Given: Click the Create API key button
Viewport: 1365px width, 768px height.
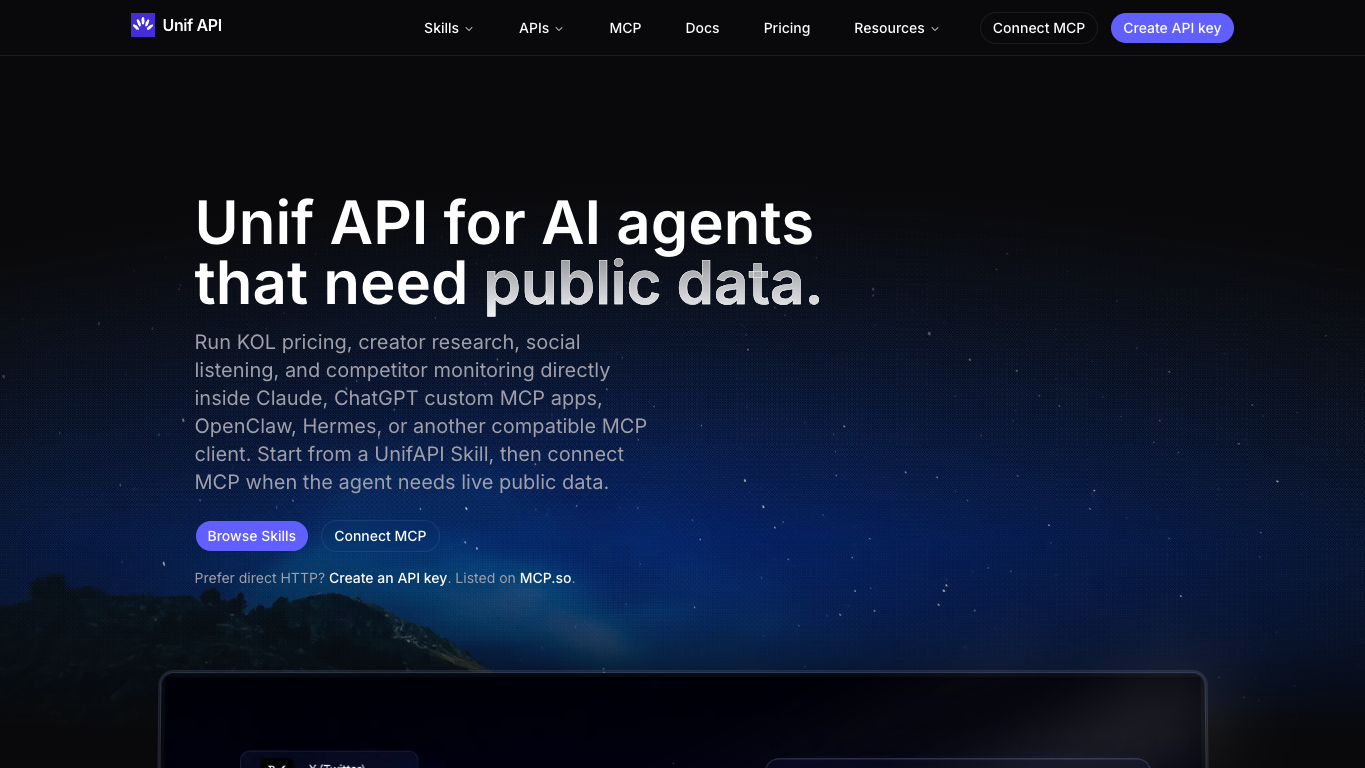Looking at the screenshot, I should pyautogui.click(x=1172, y=28).
